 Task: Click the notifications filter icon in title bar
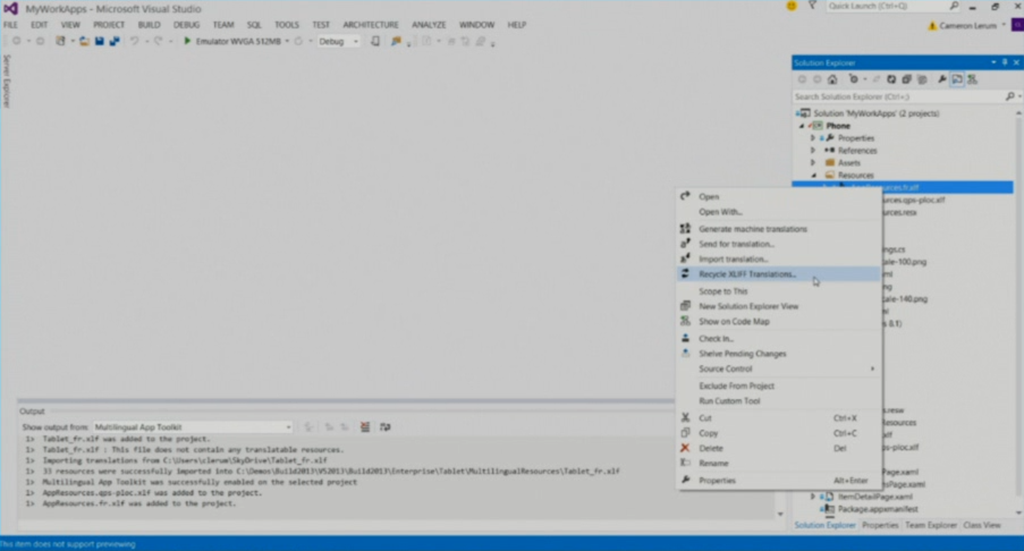click(x=812, y=6)
